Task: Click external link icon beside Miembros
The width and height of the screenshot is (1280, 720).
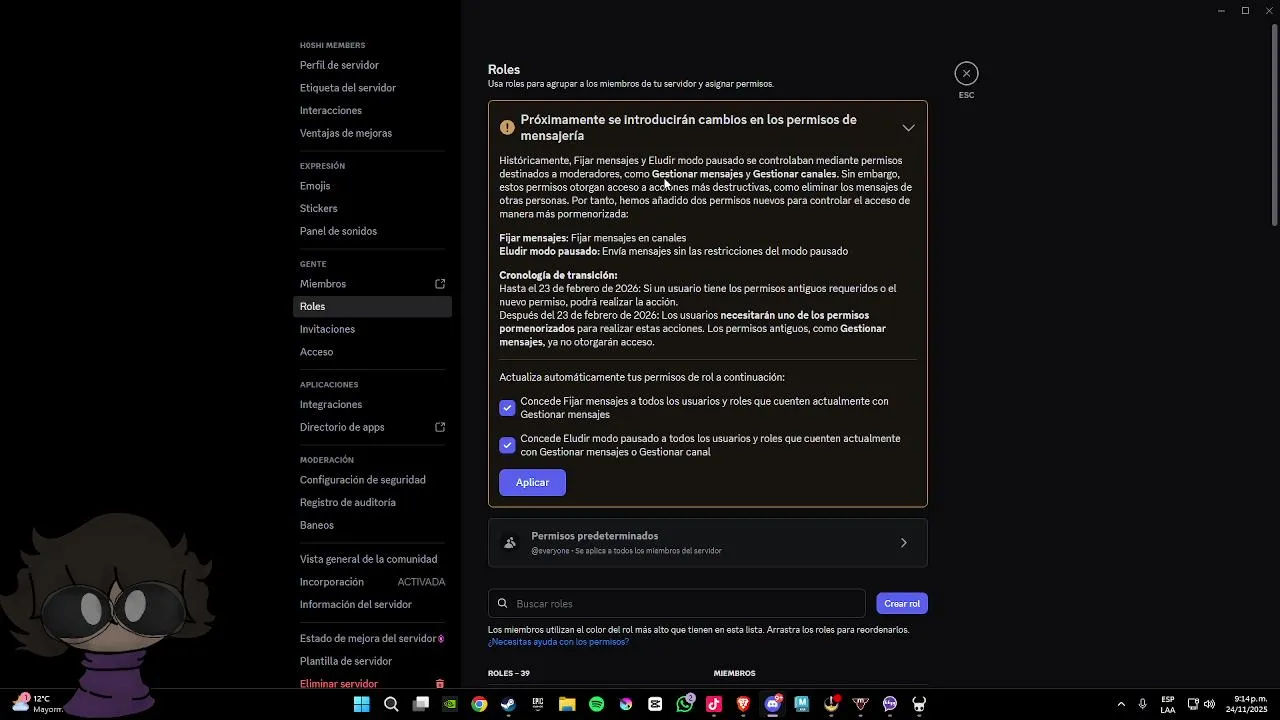Action: (440, 284)
